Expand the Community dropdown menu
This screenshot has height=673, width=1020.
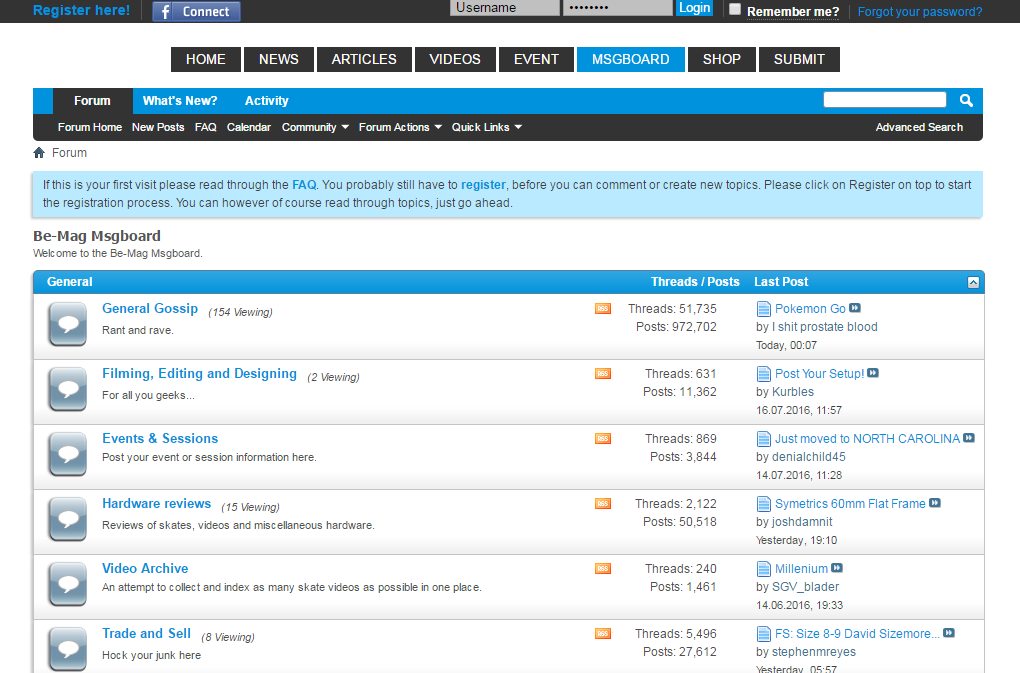315,128
